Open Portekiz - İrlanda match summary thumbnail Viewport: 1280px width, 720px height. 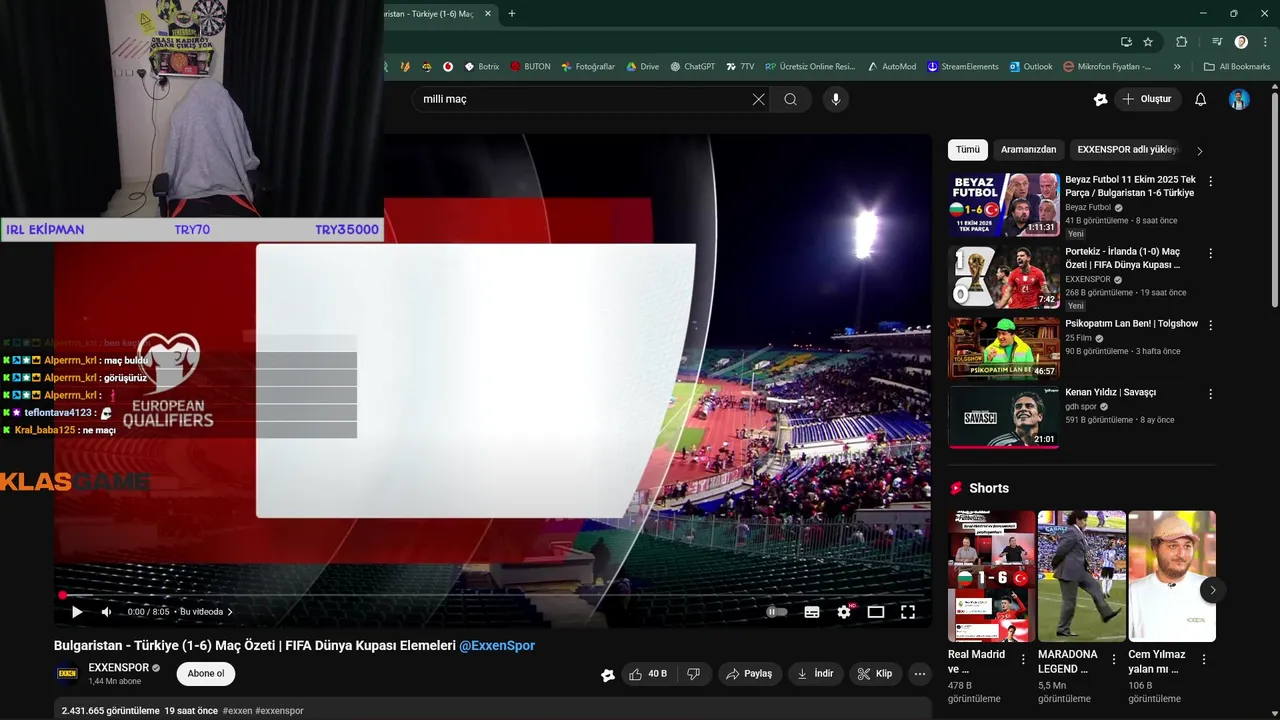click(x=1003, y=276)
